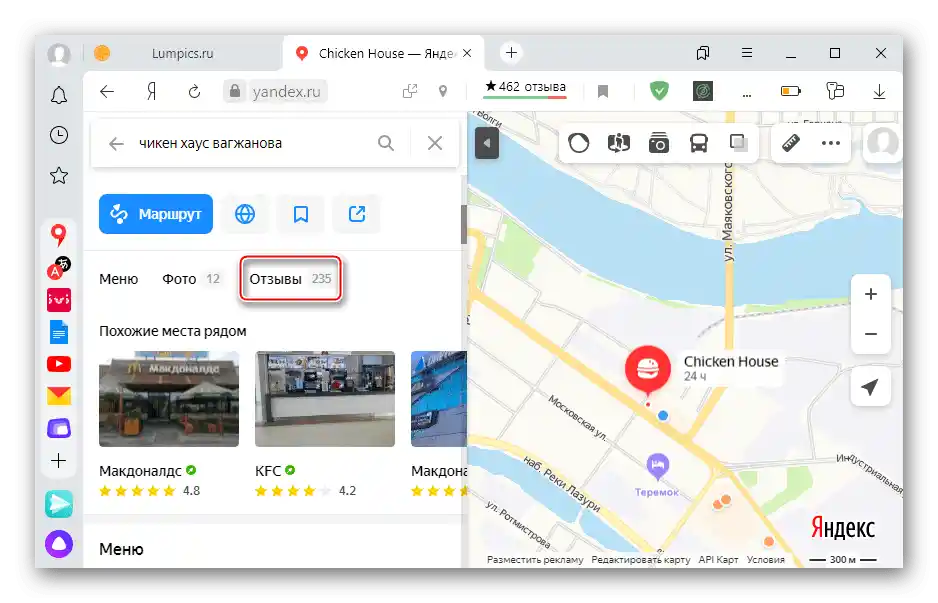The image size is (938, 603).
Task: Launch Alice voice assistant
Action: [59, 544]
